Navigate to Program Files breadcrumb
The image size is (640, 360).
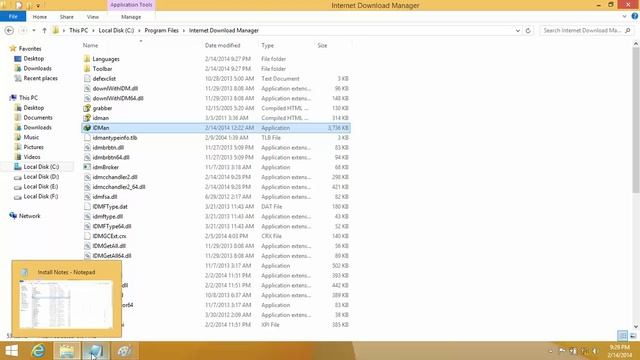(x=161, y=30)
